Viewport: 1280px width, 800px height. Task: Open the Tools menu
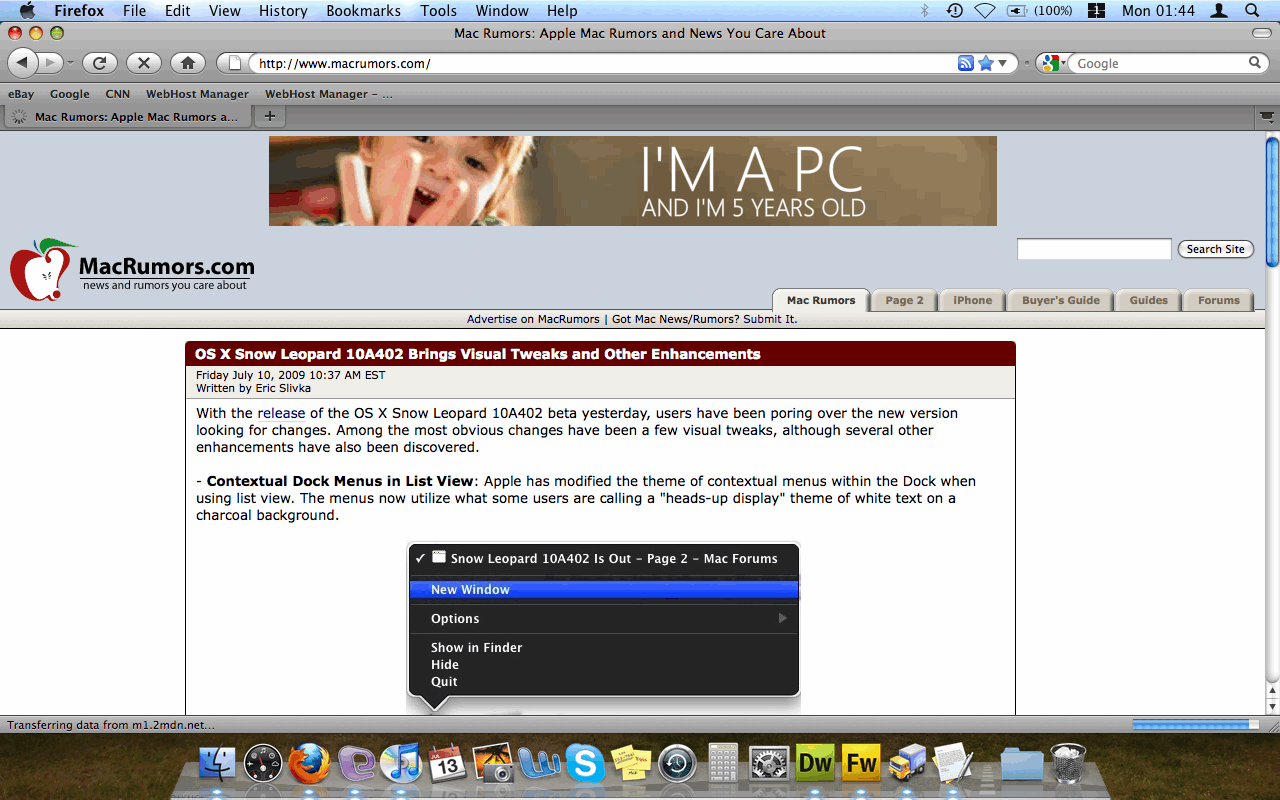pos(438,11)
